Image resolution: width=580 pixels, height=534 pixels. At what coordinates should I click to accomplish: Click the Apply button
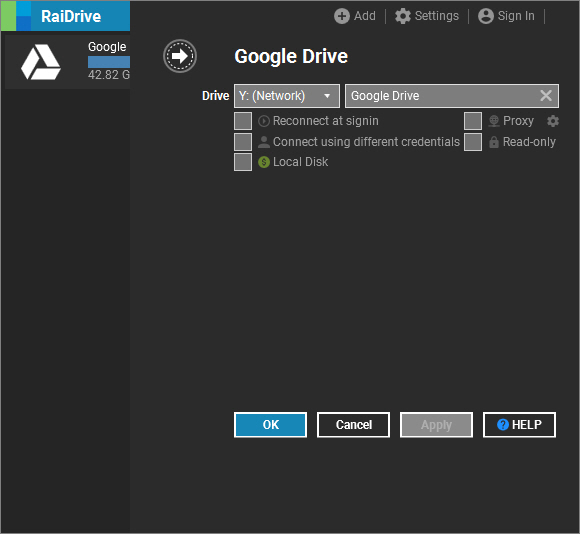click(x=436, y=425)
